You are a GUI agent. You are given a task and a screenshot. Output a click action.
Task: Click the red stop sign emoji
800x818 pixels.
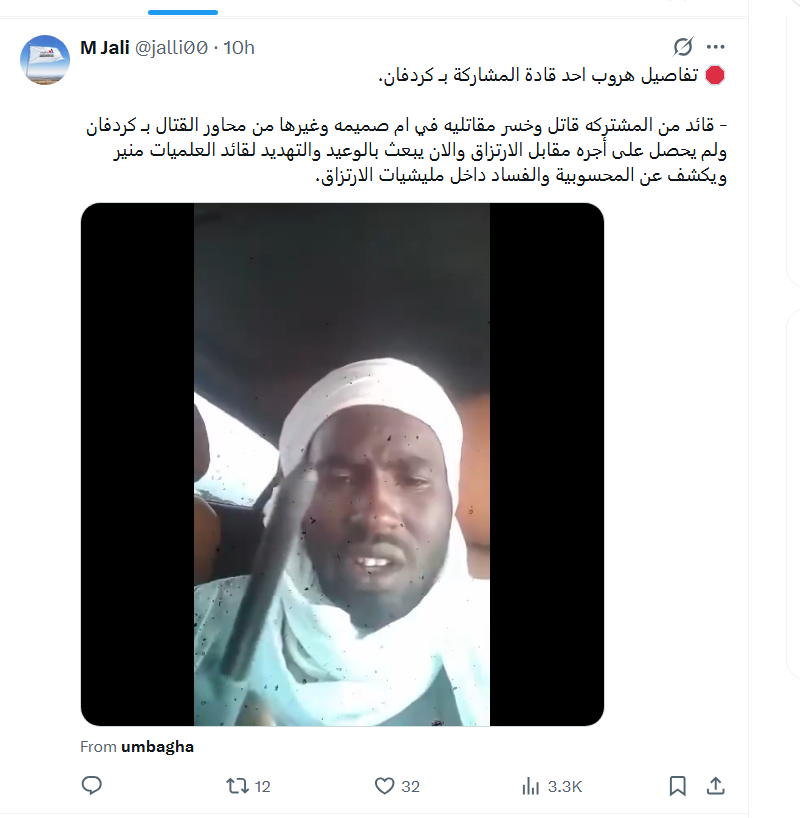click(x=714, y=75)
